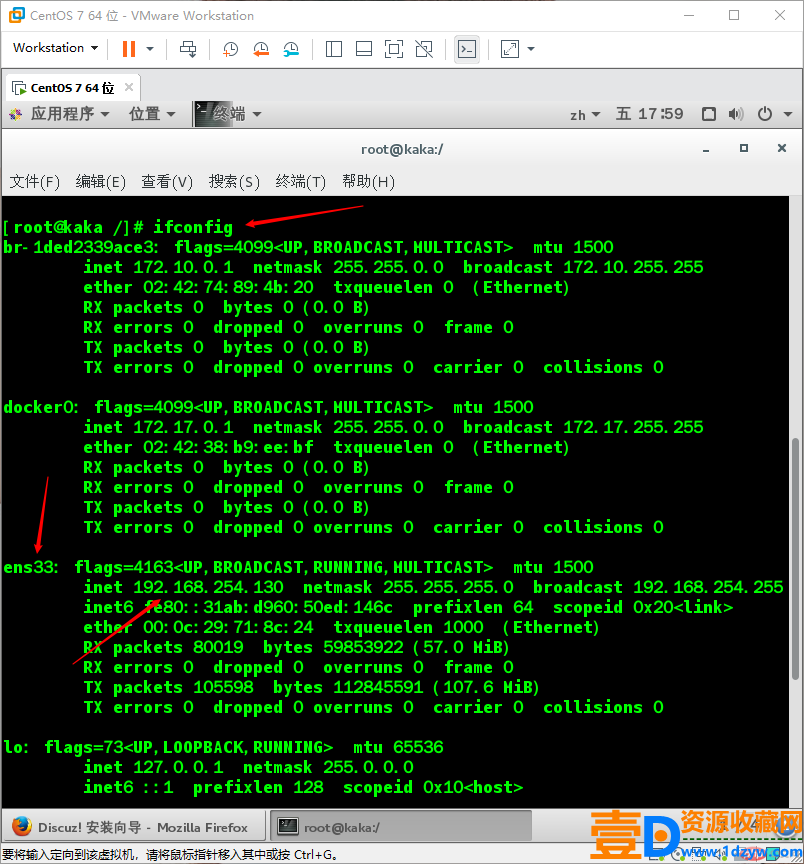Revert to the previous snapshot

click(x=261, y=49)
